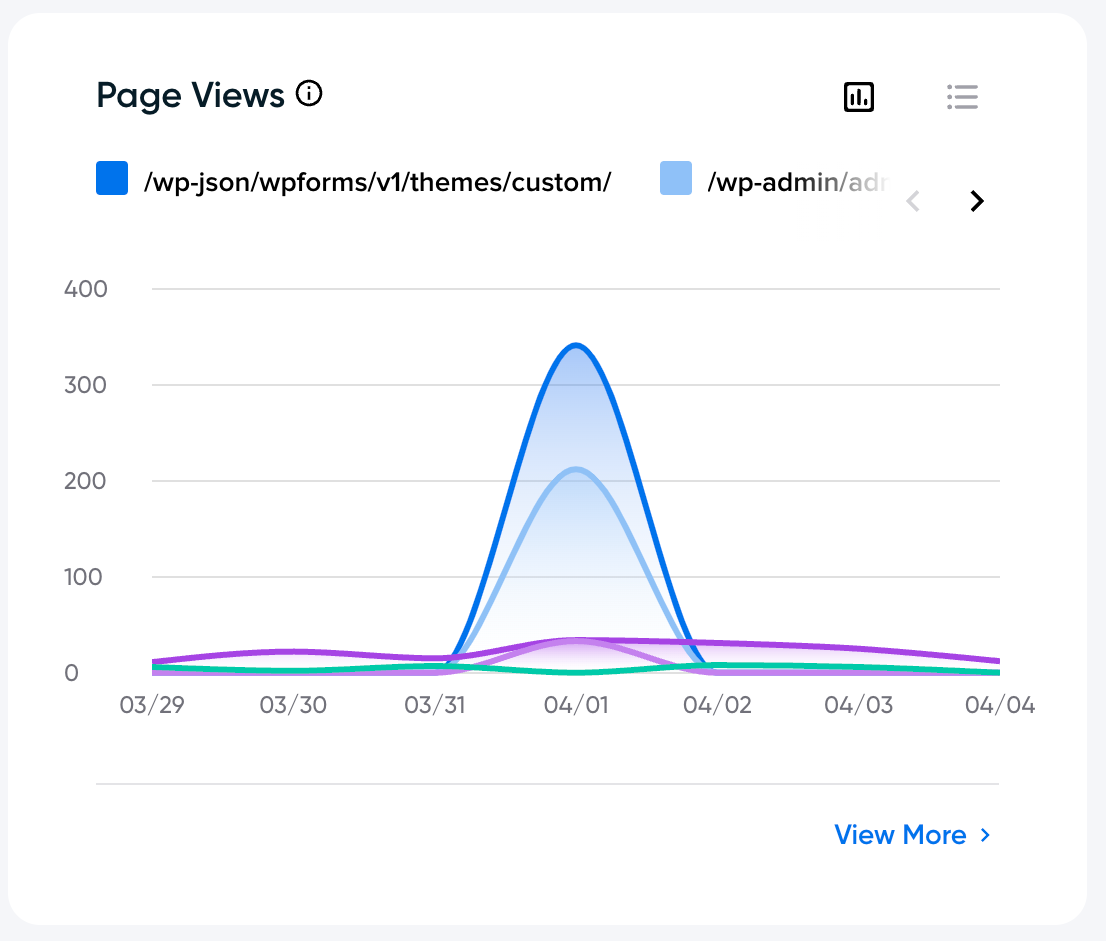The height and width of the screenshot is (941, 1106).
Task: Click the 04/04 date label on x-axis
Action: pyautogui.click(x=999, y=705)
